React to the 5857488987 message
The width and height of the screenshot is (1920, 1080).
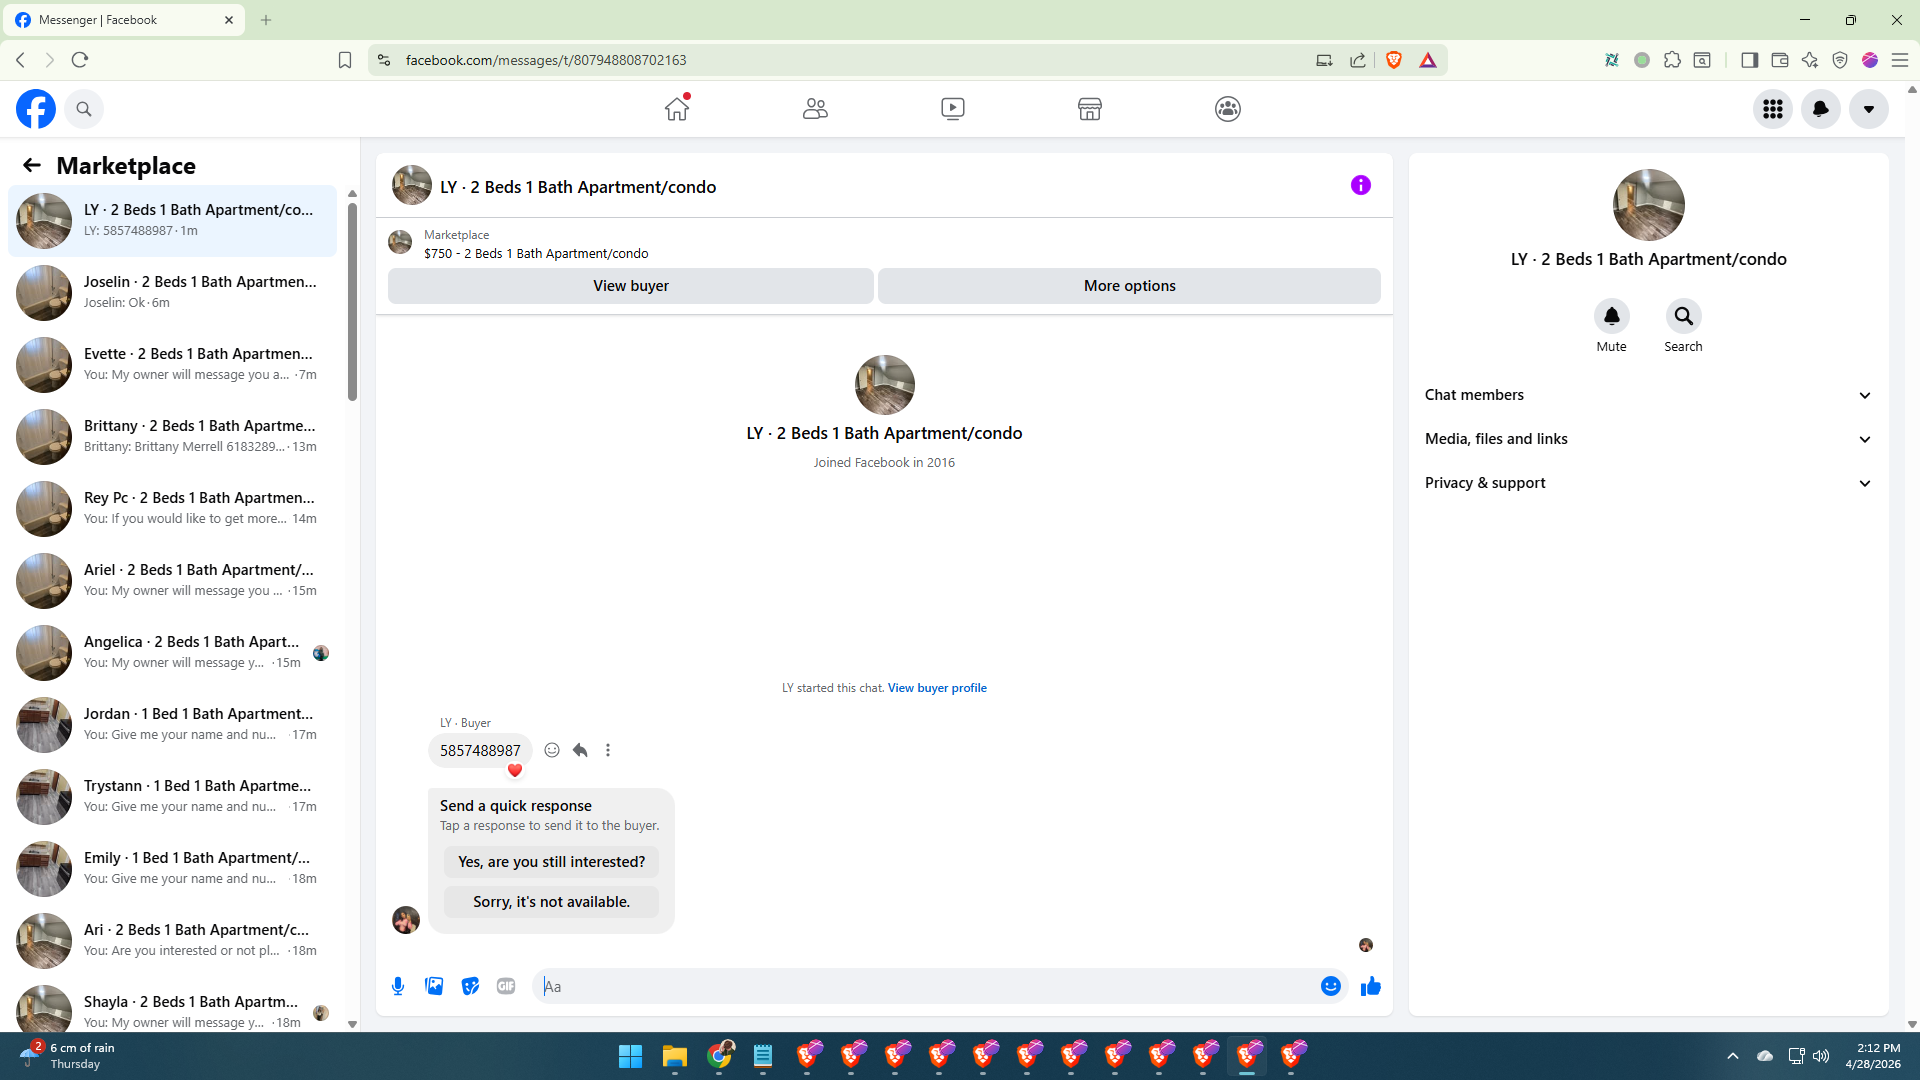tap(552, 750)
